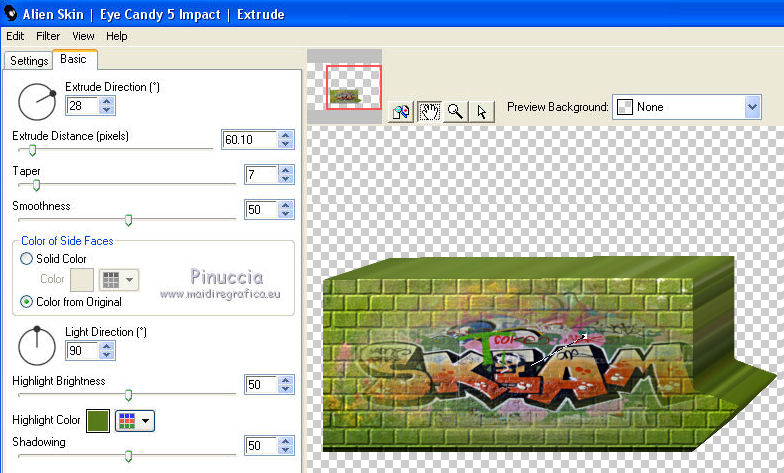Select the hand pan tool
784x473 pixels.
pyautogui.click(x=428, y=111)
